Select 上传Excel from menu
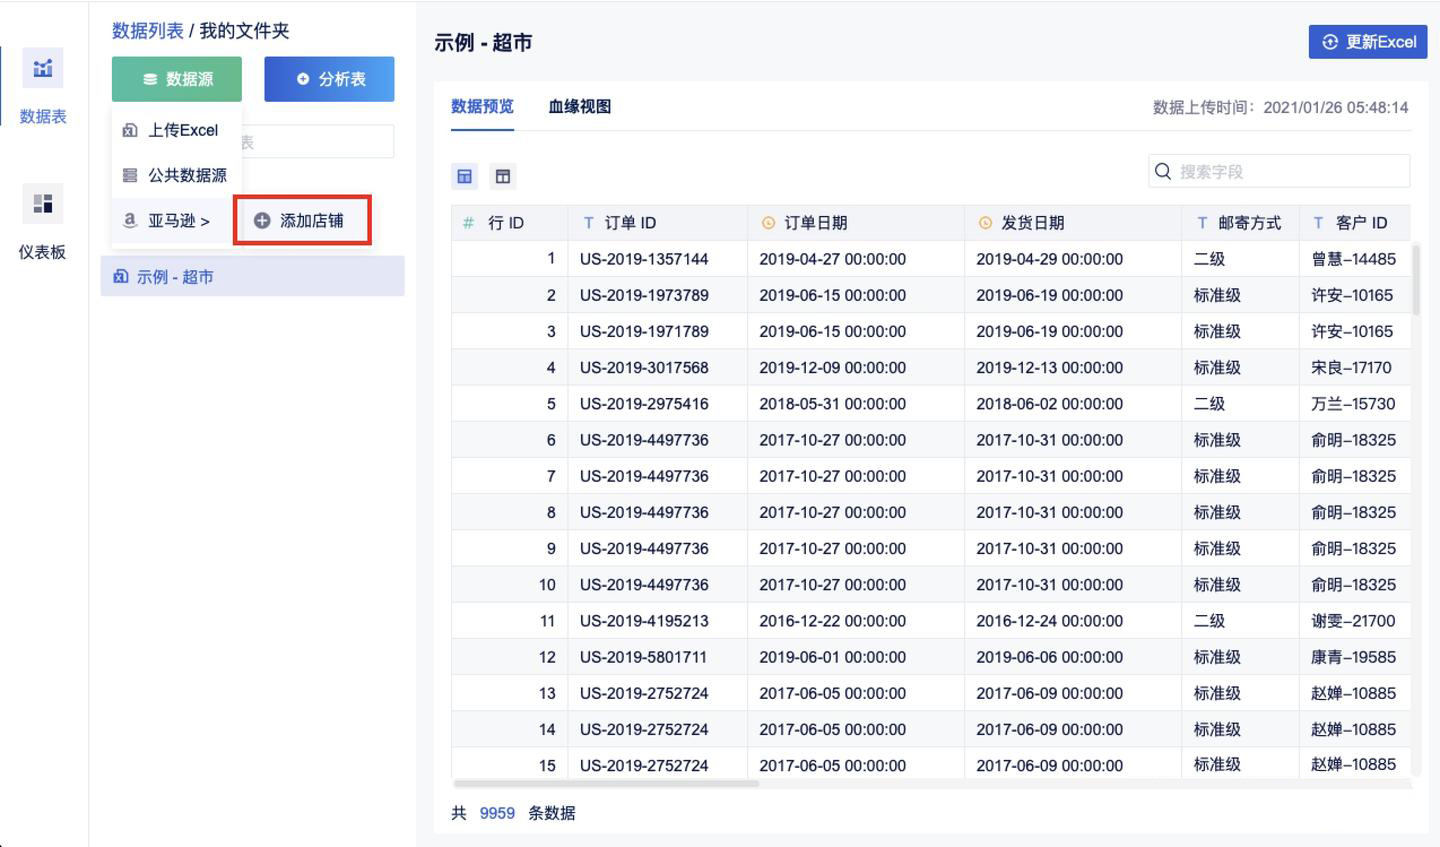1440x847 pixels. (x=182, y=130)
